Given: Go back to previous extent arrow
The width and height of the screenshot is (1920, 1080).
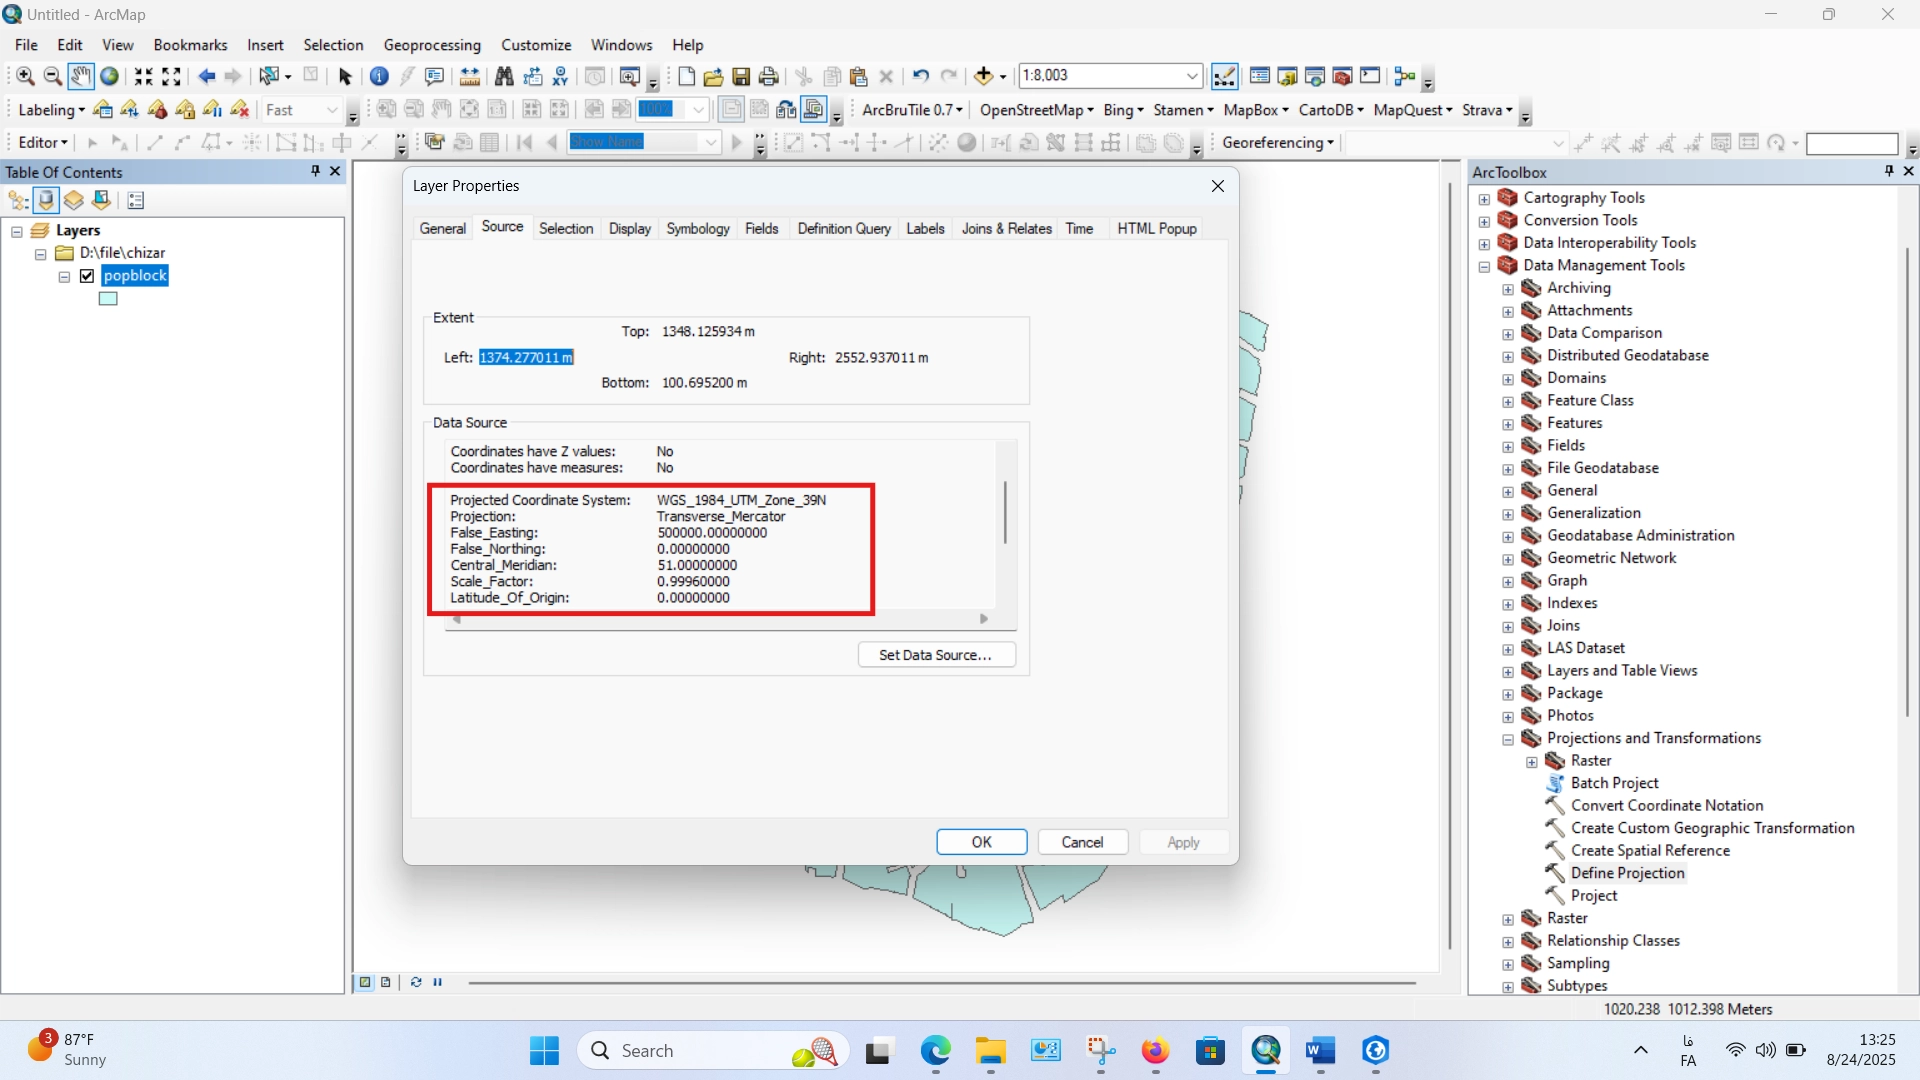Looking at the screenshot, I should 206,76.
